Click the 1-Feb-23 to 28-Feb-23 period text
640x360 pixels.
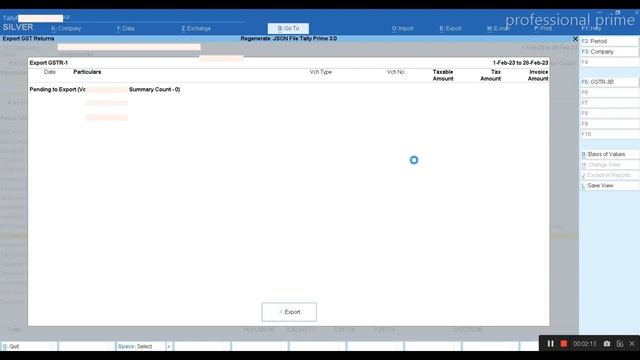coord(520,63)
